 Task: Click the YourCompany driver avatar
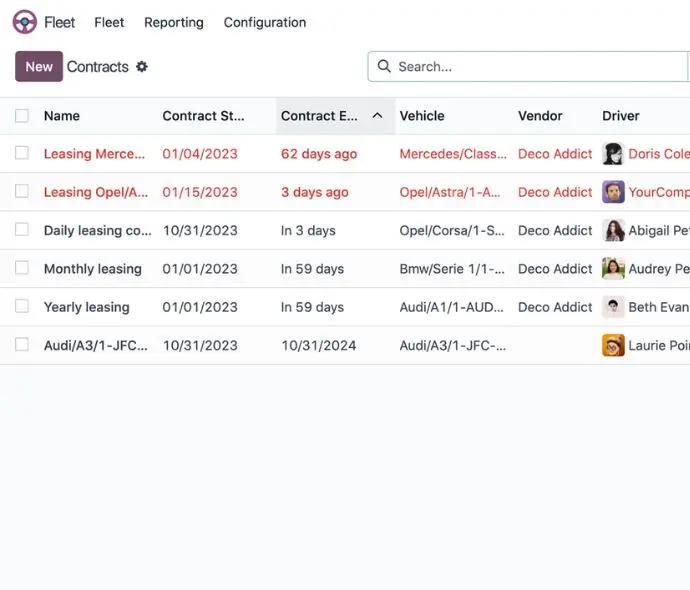[613, 192]
